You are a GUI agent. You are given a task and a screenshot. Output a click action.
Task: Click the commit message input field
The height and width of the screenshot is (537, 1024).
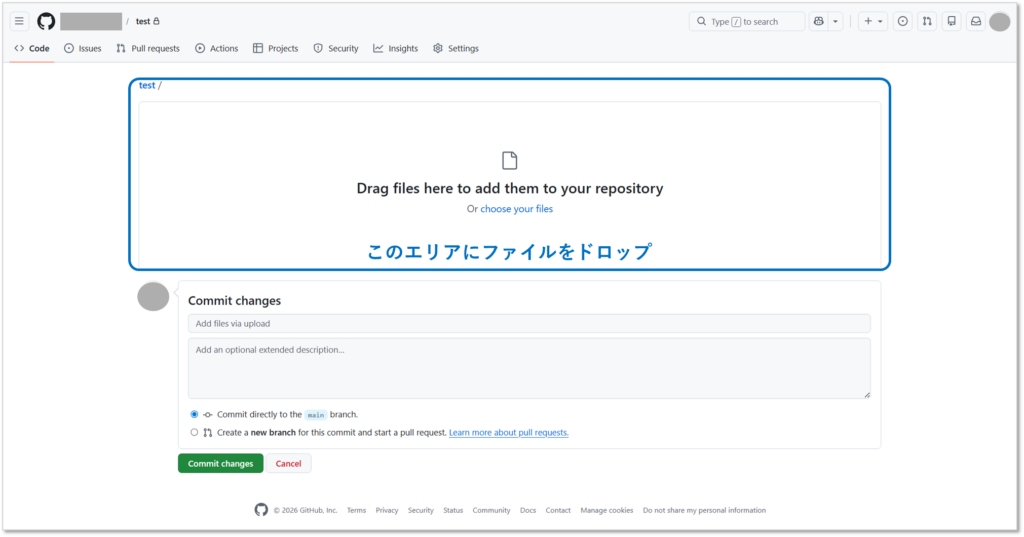(529, 323)
